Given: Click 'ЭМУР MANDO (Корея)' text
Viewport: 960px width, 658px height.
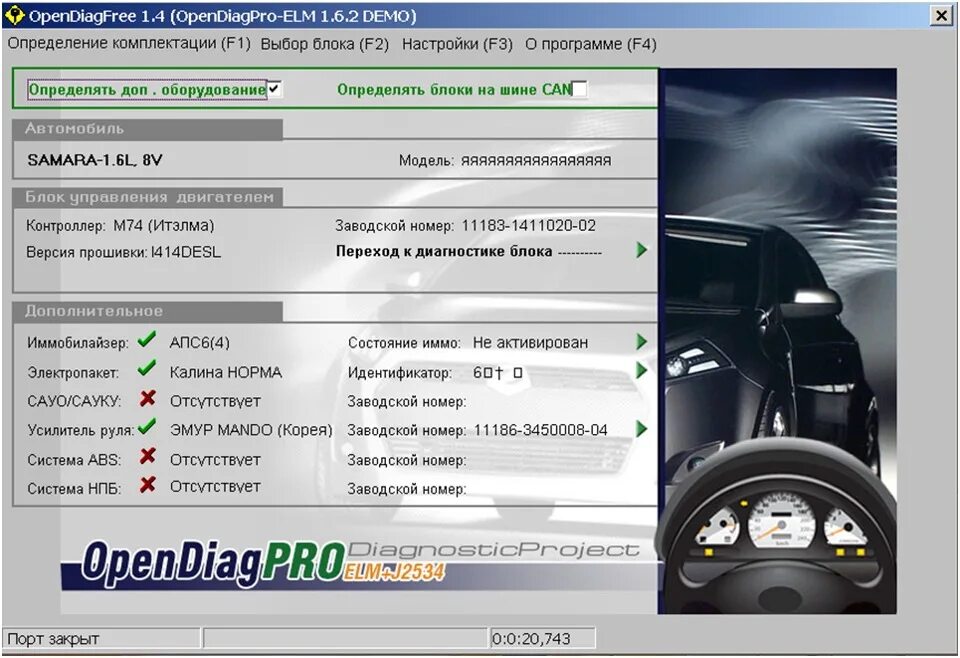Looking at the screenshot, I should [x=251, y=430].
